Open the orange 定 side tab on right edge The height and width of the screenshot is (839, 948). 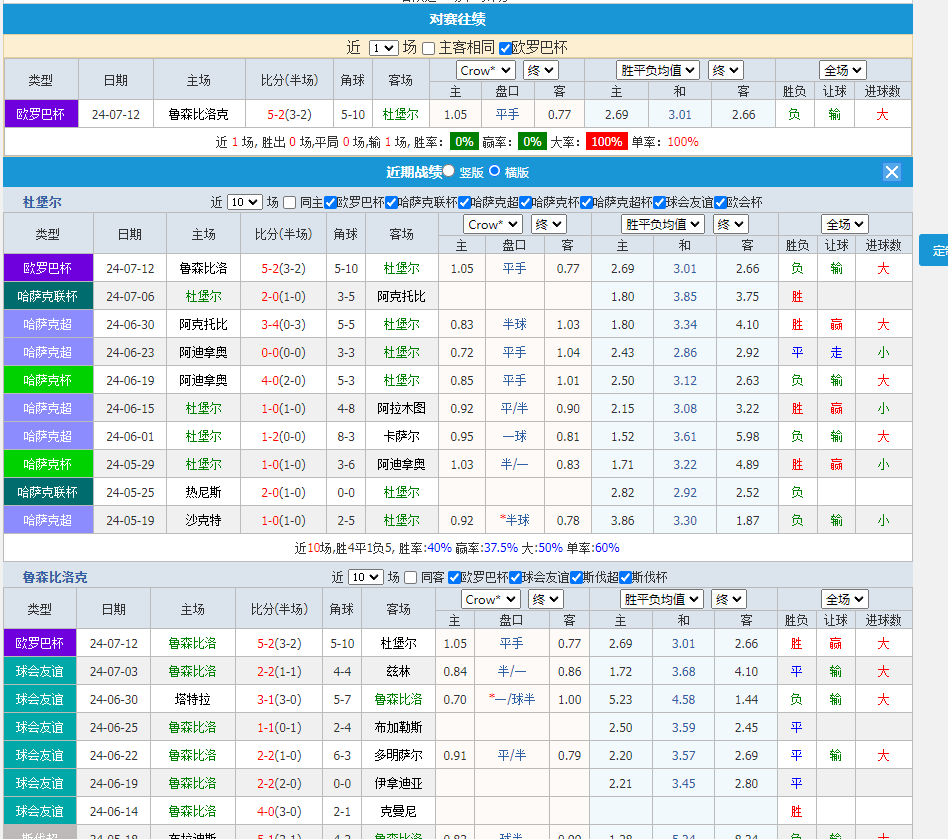point(937,251)
